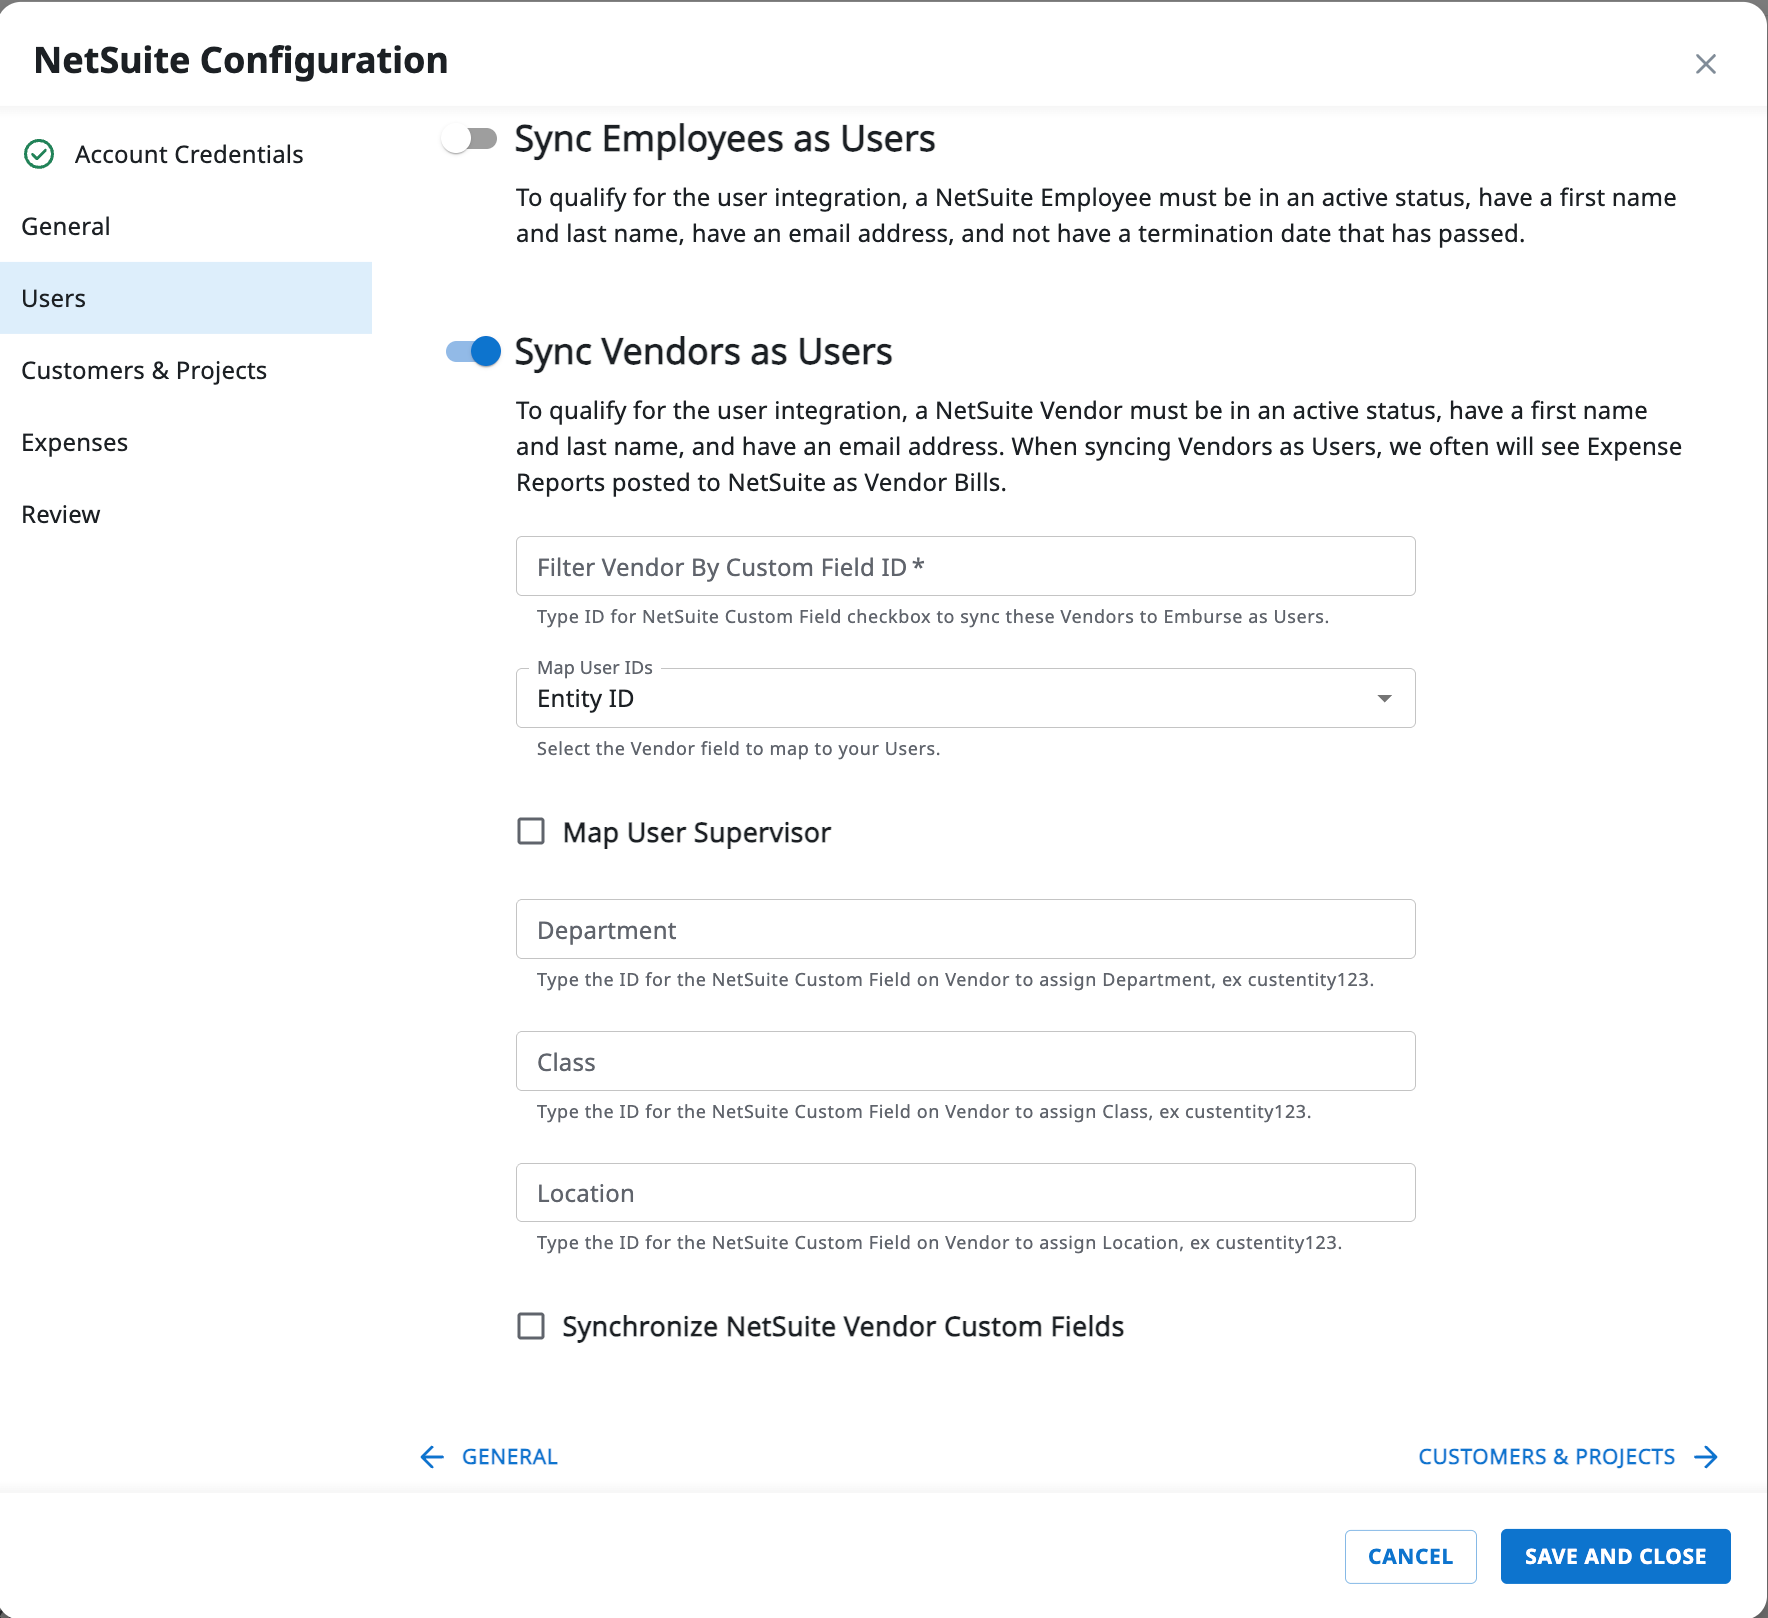1768x1618 pixels.
Task: Click the Account Credentials green checkmark icon
Action: point(39,154)
